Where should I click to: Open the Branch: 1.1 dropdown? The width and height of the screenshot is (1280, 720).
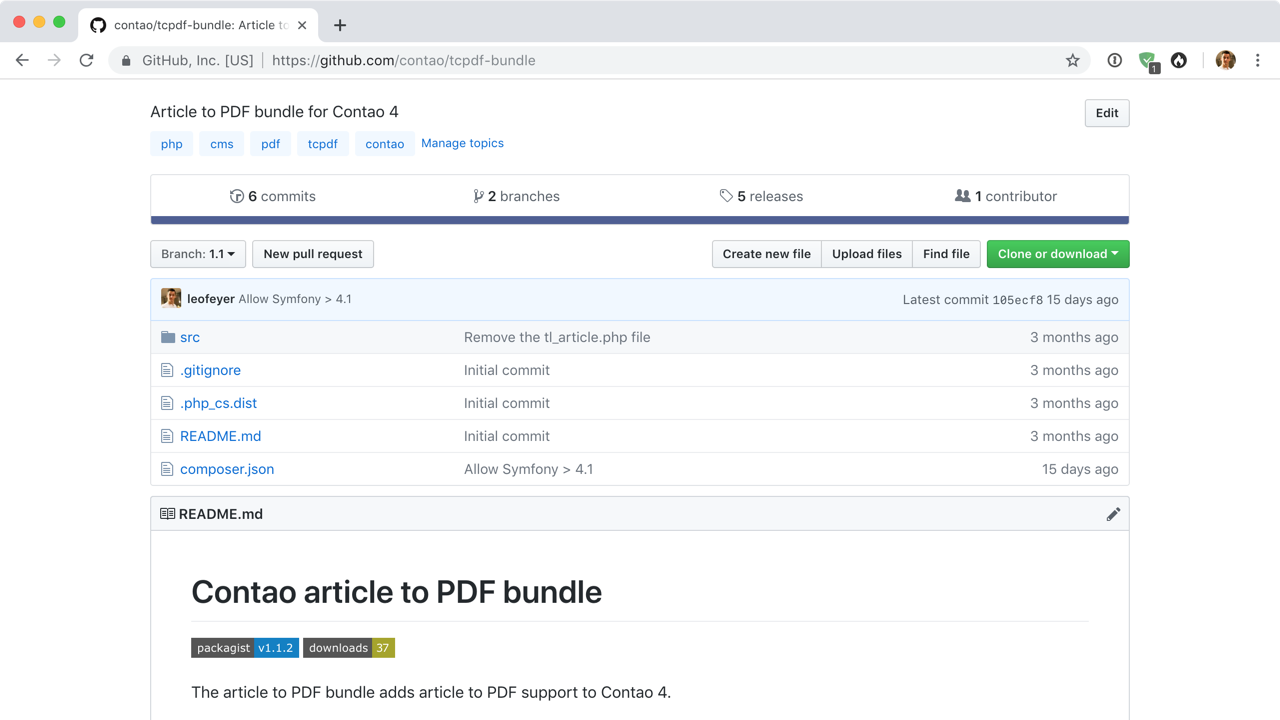pyautogui.click(x=198, y=254)
